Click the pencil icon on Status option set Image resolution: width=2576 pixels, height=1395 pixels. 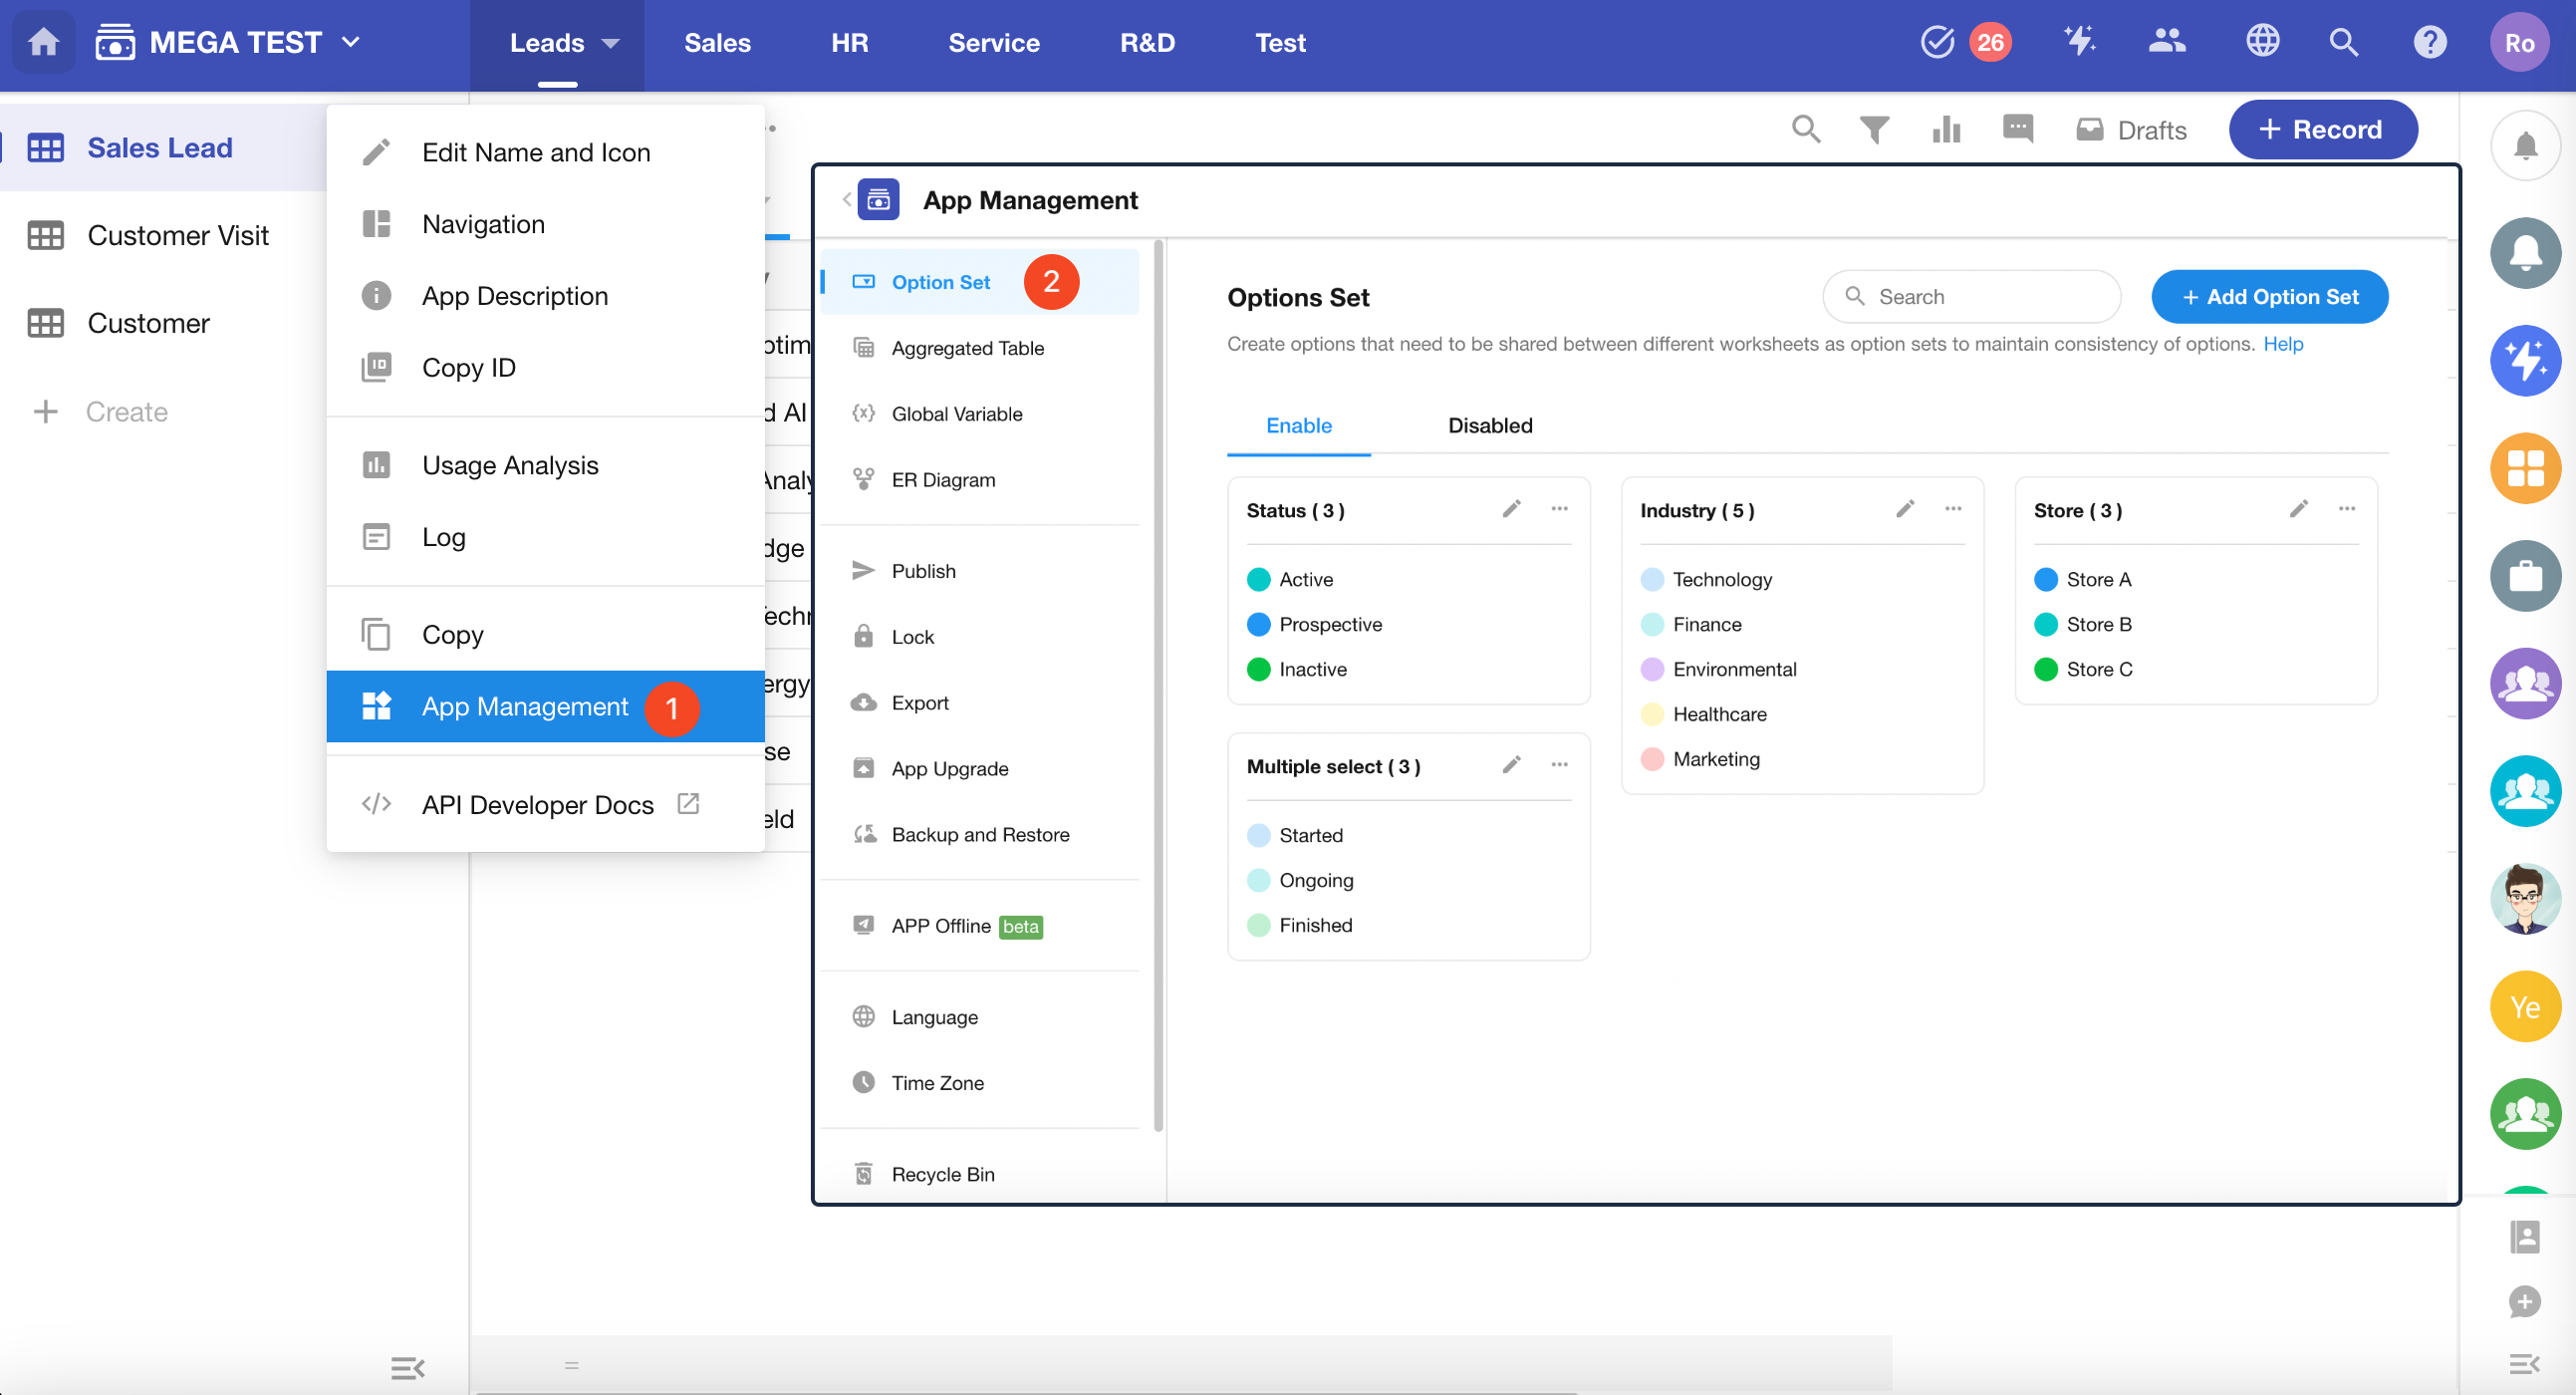[x=1511, y=509]
